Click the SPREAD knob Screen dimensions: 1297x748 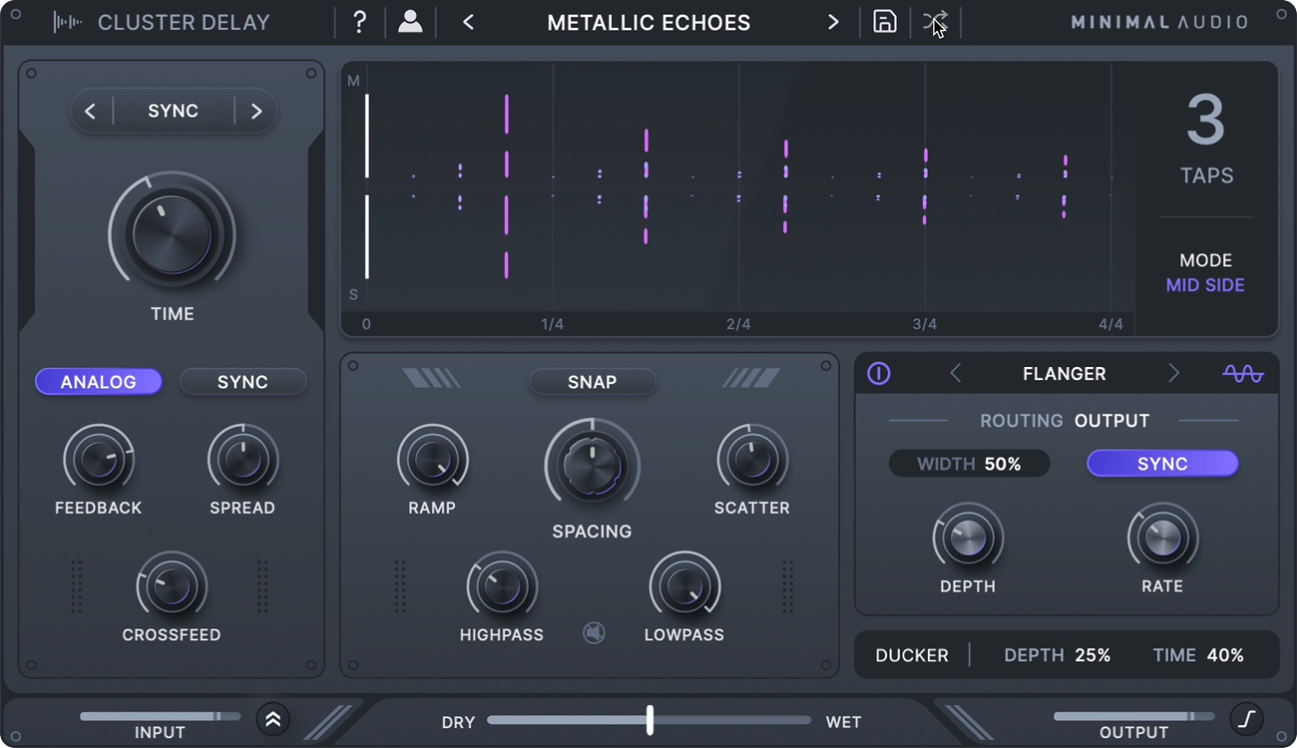[242, 459]
